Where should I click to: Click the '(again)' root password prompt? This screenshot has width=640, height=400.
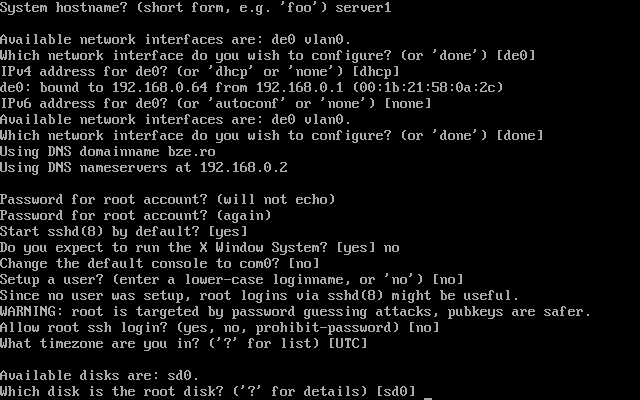point(244,216)
